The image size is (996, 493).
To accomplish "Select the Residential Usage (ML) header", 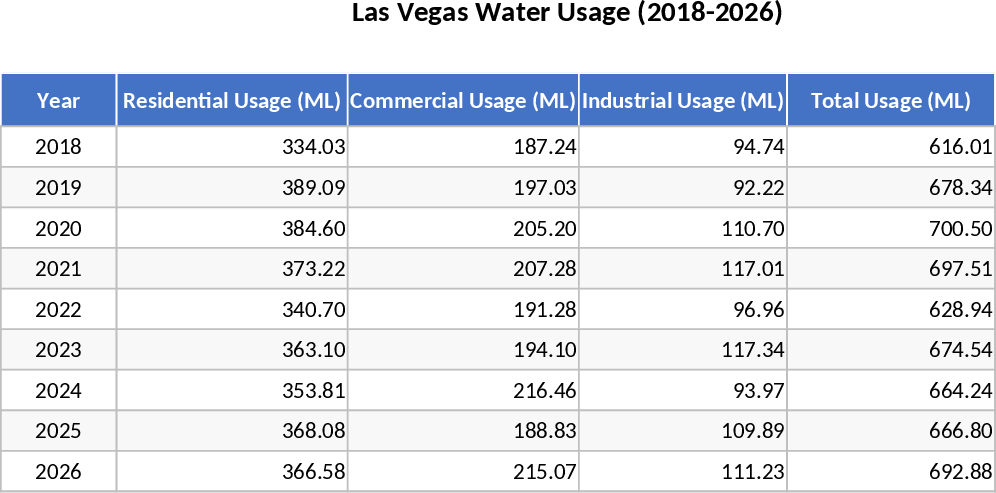I will [x=232, y=100].
